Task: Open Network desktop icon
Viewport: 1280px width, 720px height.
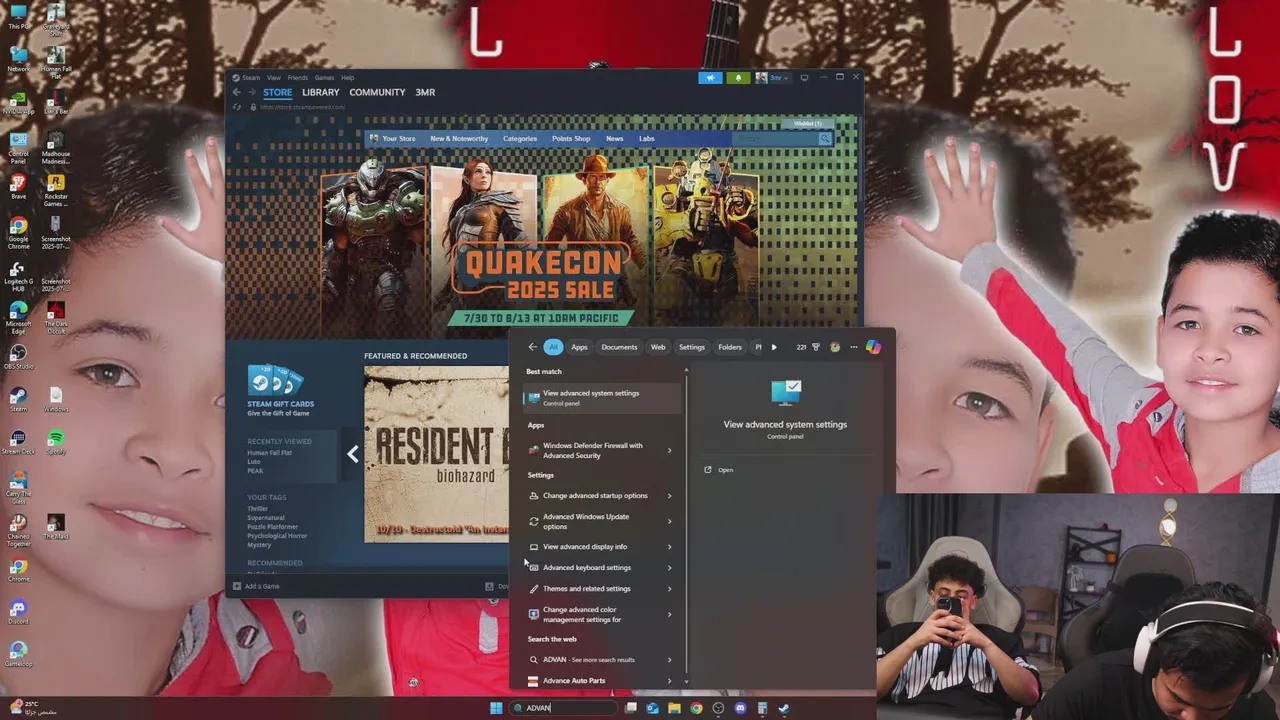Action: pyautogui.click(x=18, y=56)
